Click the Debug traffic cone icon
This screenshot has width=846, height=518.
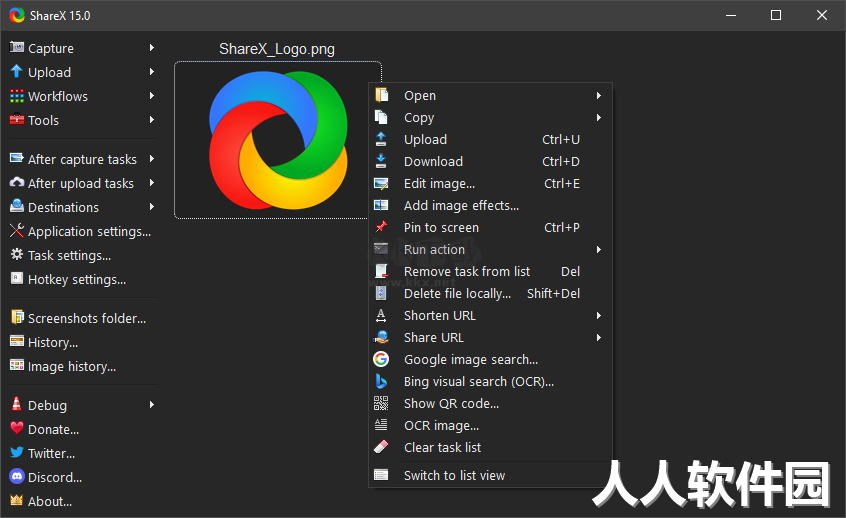click(17, 404)
